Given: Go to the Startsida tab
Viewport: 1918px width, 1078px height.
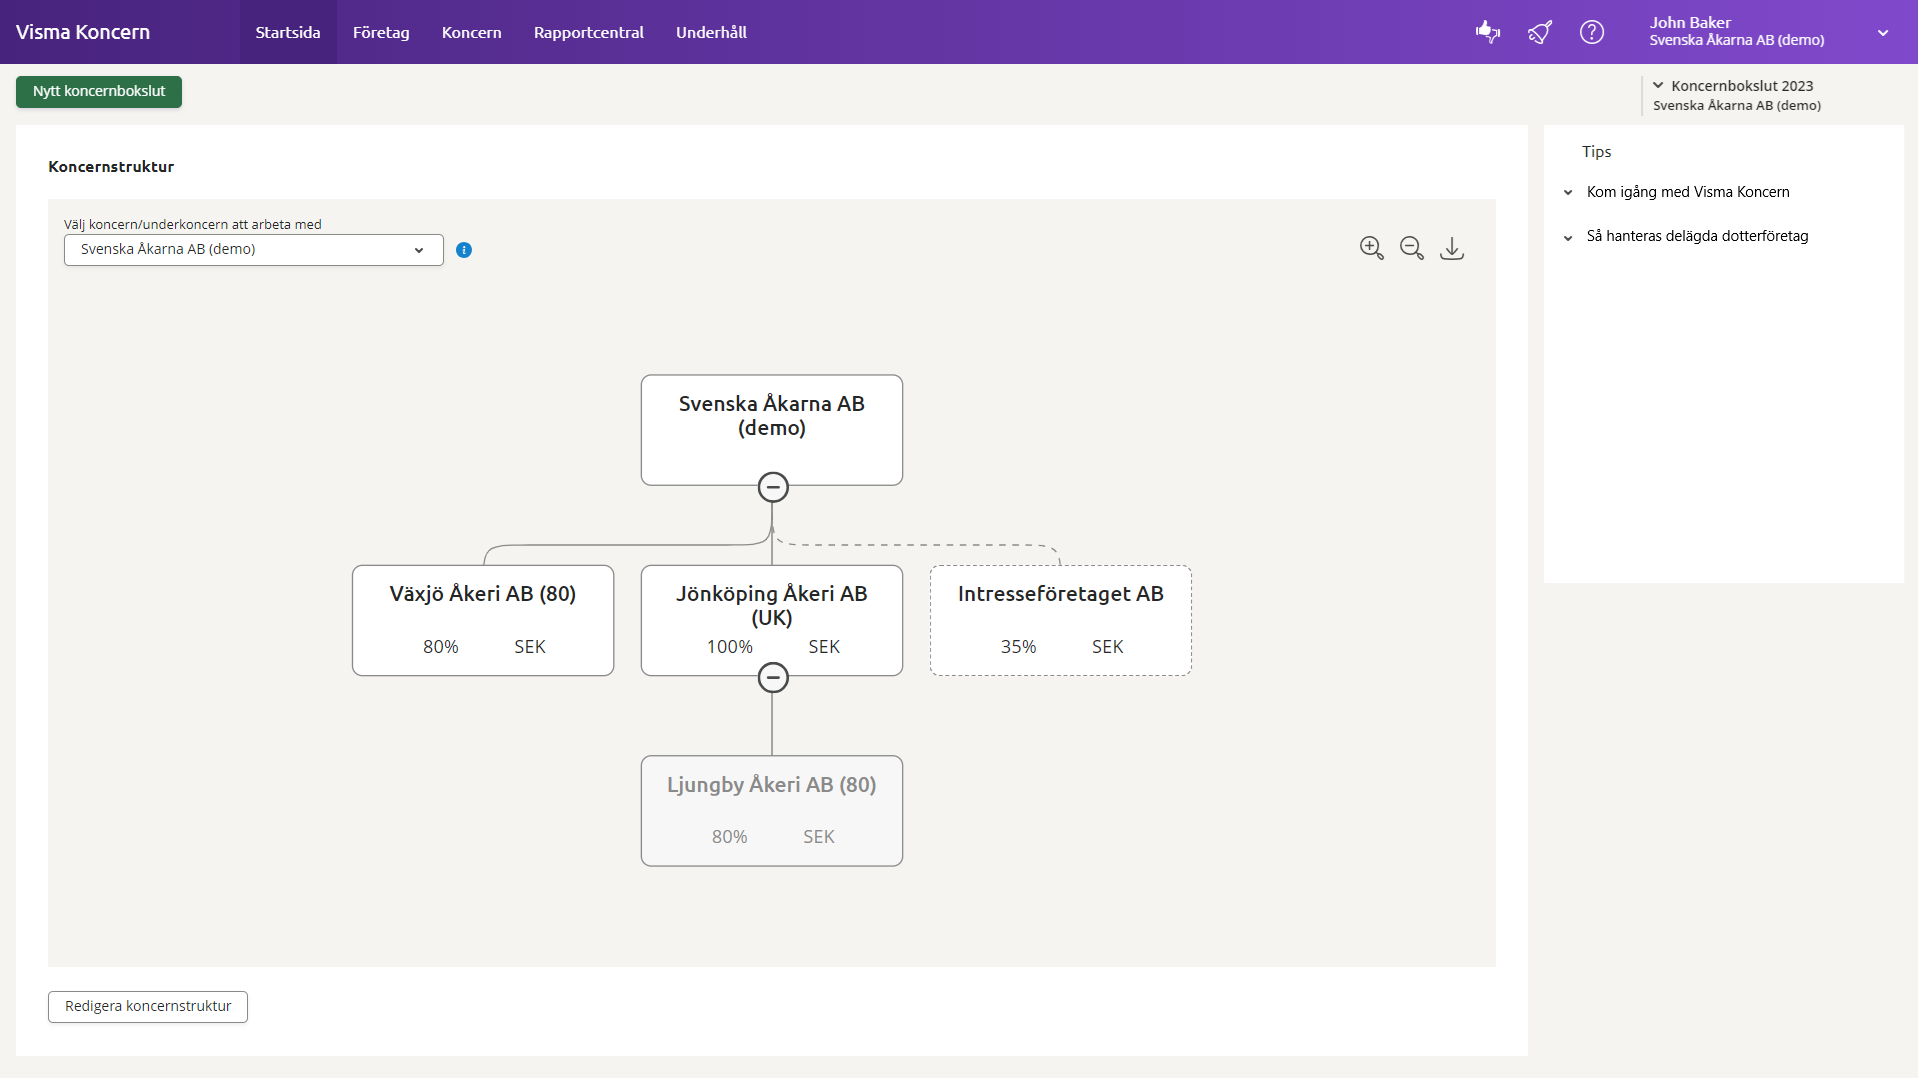Looking at the screenshot, I should click(288, 32).
